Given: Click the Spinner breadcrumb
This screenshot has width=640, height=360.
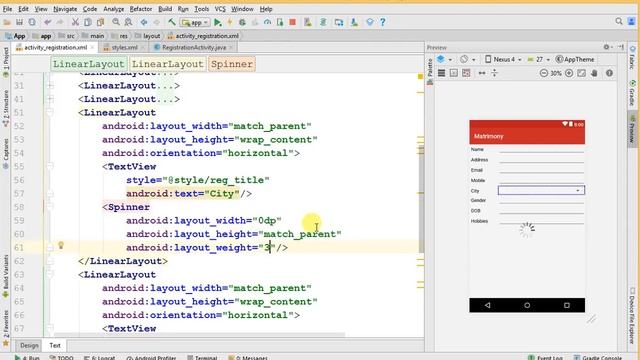Looking at the screenshot, I should tap(232, 64).
